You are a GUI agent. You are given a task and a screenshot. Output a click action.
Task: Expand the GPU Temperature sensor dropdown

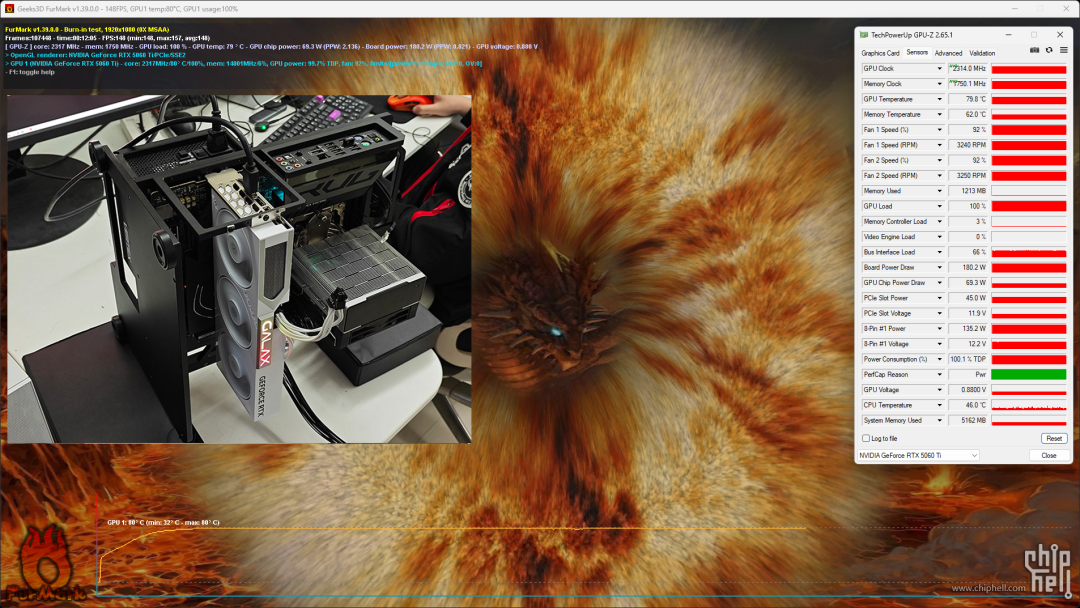click(x=939, y=99)
